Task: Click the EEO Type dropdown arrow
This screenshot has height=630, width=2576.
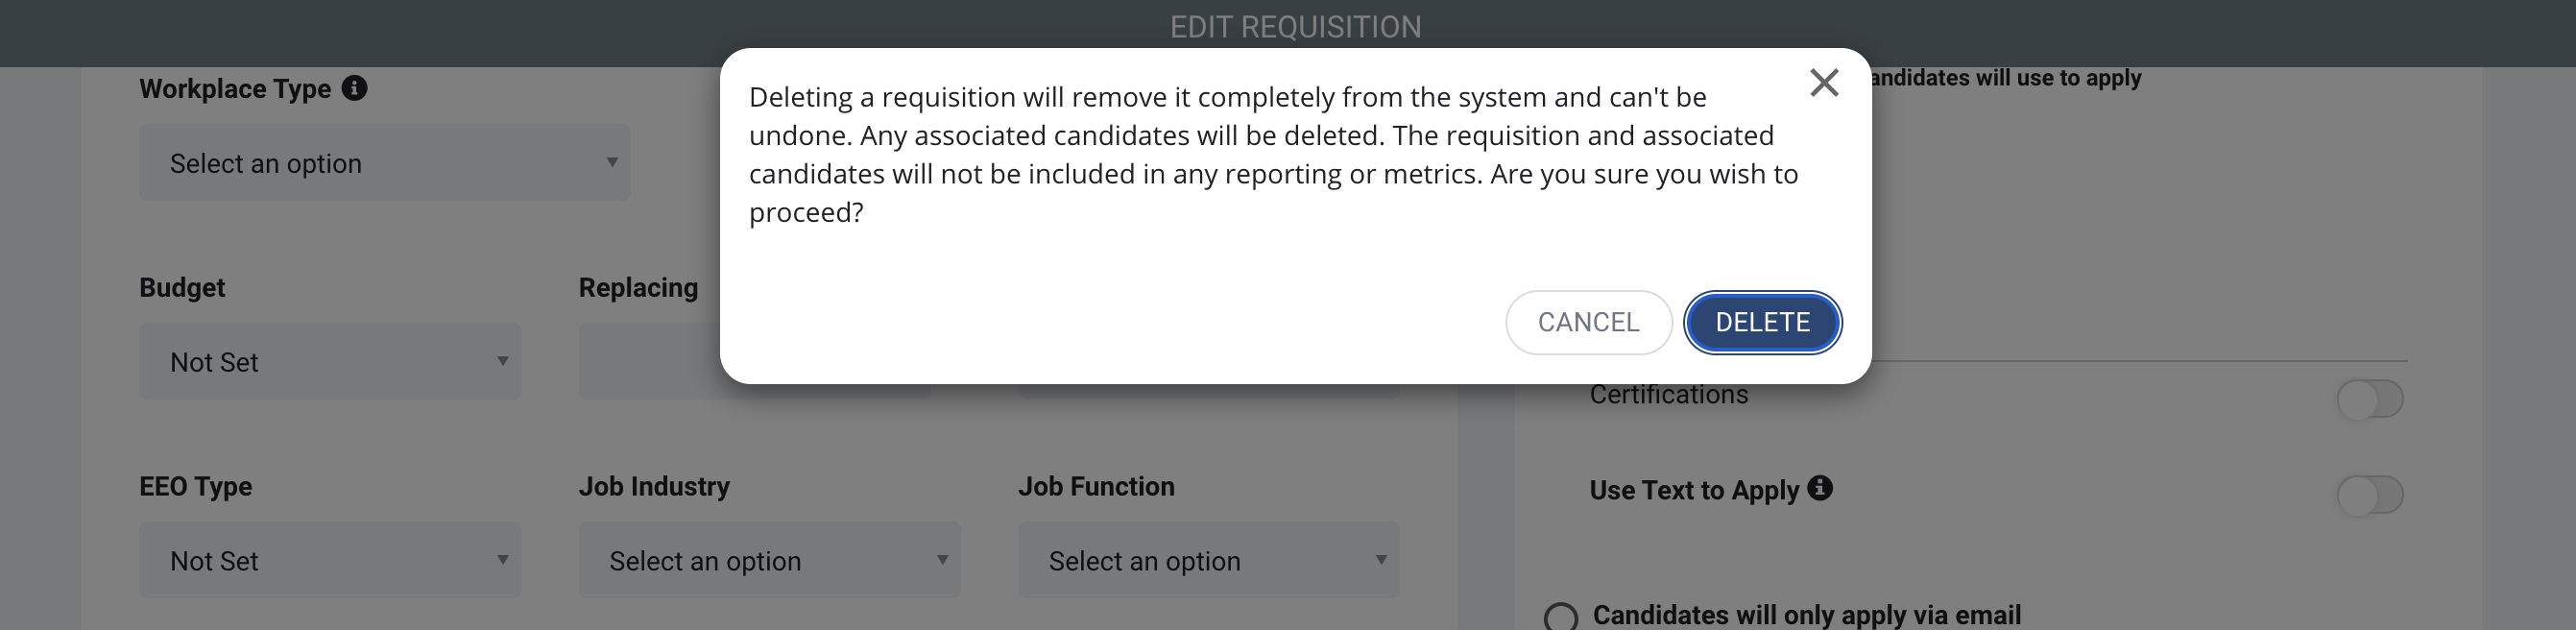Action: [503, 560]
